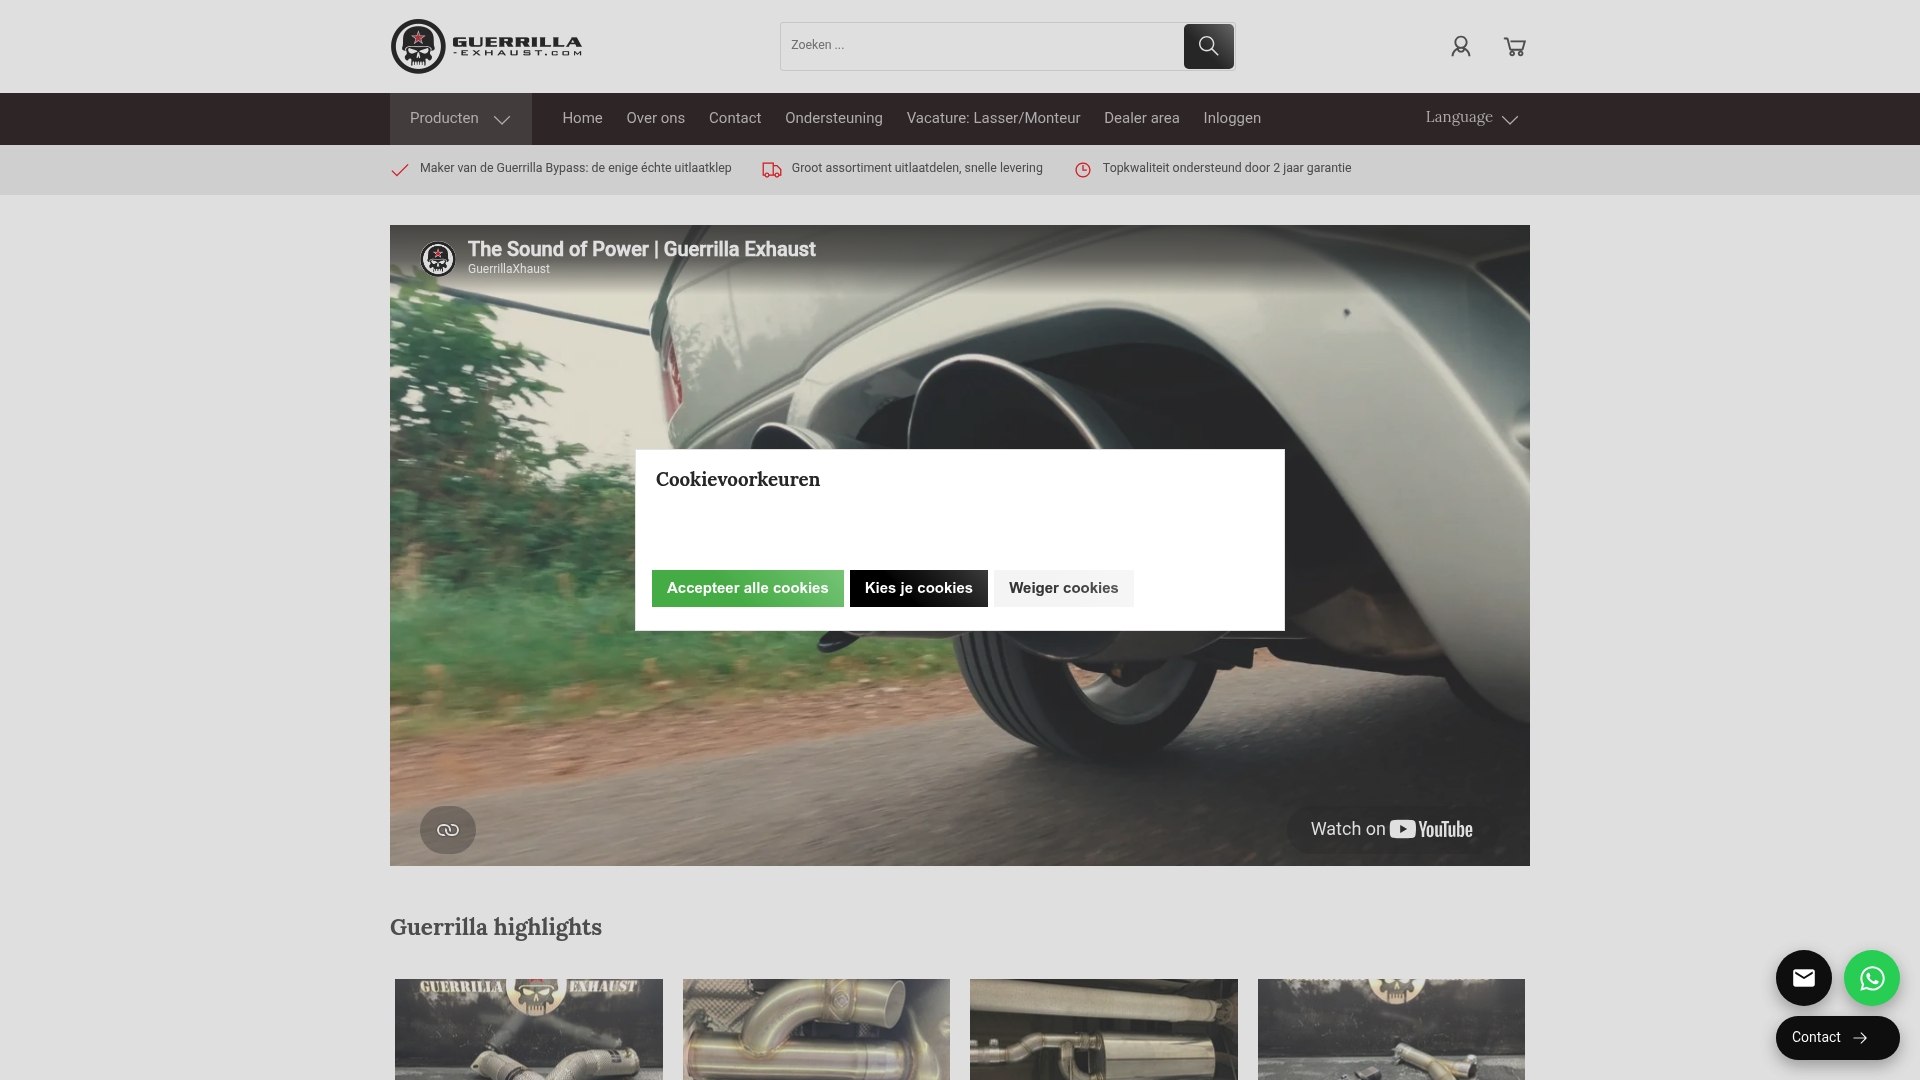Open the second highlight thumbnail showing steel pipe

[x=816, y=1029]
